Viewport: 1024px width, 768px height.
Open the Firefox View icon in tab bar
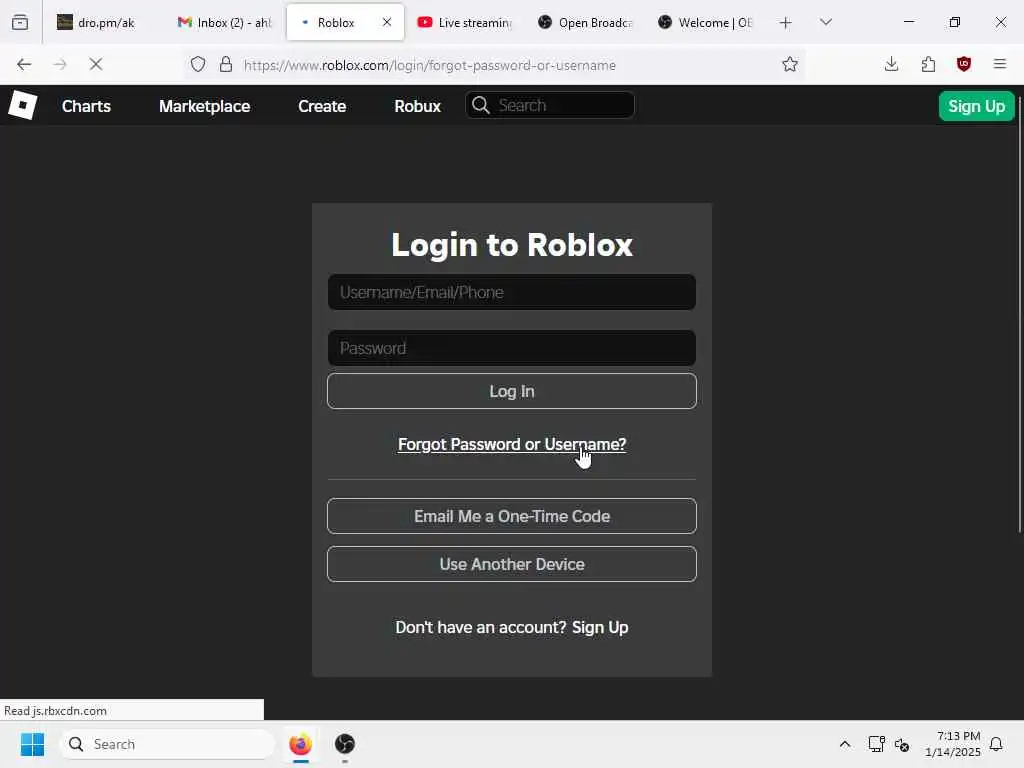pos(20,22)
